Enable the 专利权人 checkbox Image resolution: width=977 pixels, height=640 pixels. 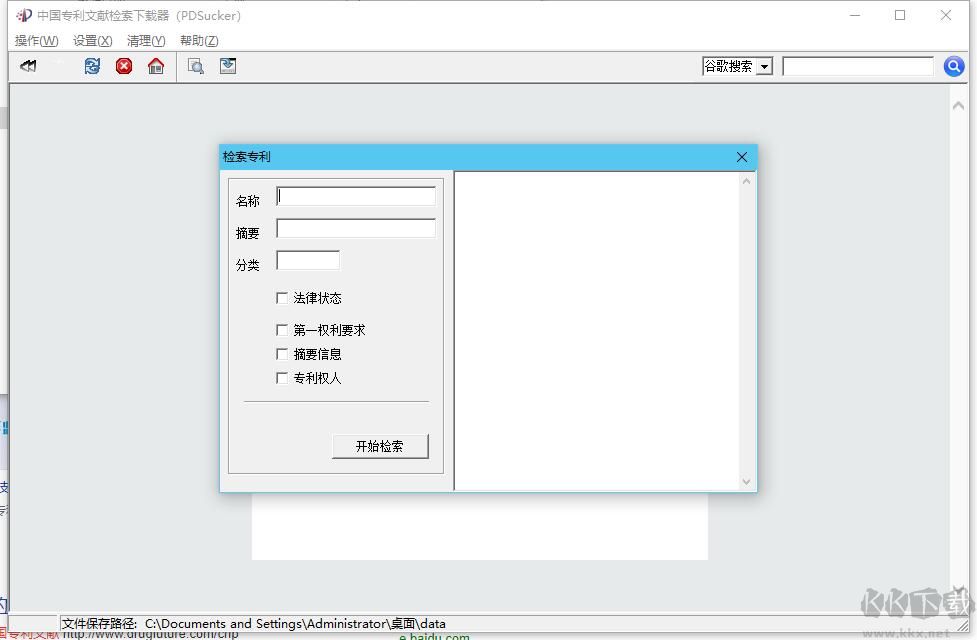click(x=282, y=378)
